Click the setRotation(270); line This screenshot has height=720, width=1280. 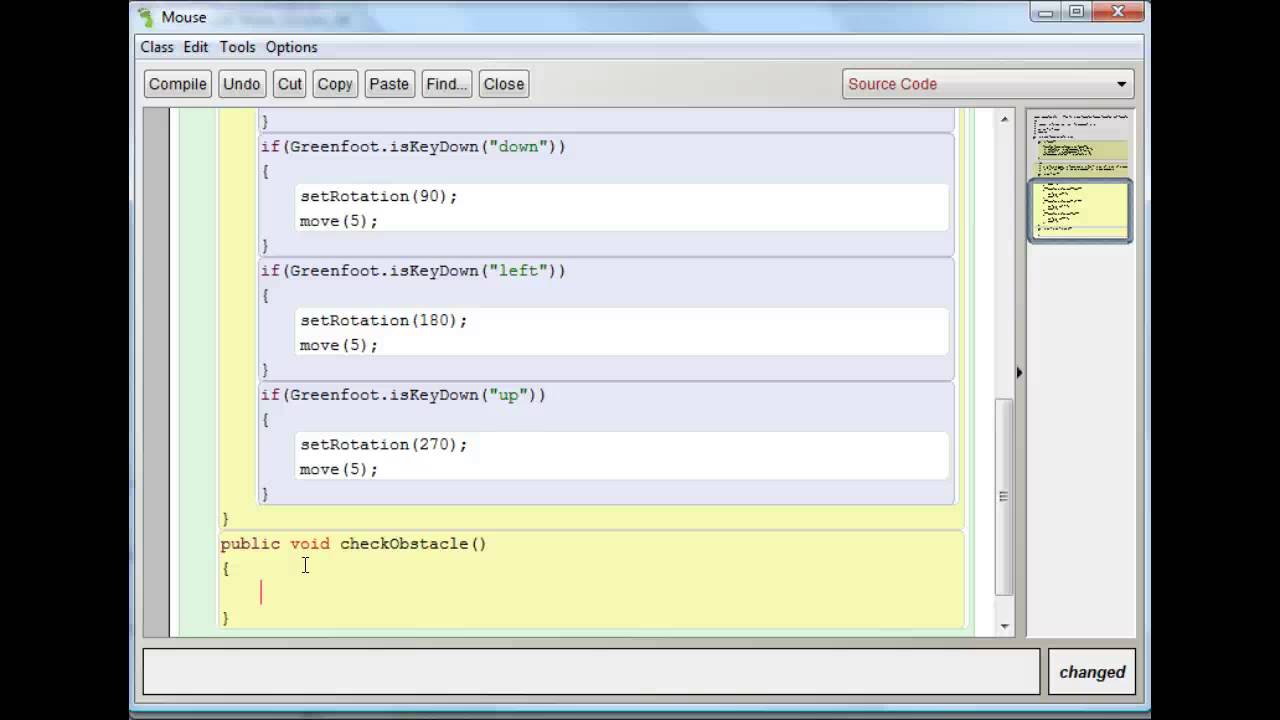383,444
